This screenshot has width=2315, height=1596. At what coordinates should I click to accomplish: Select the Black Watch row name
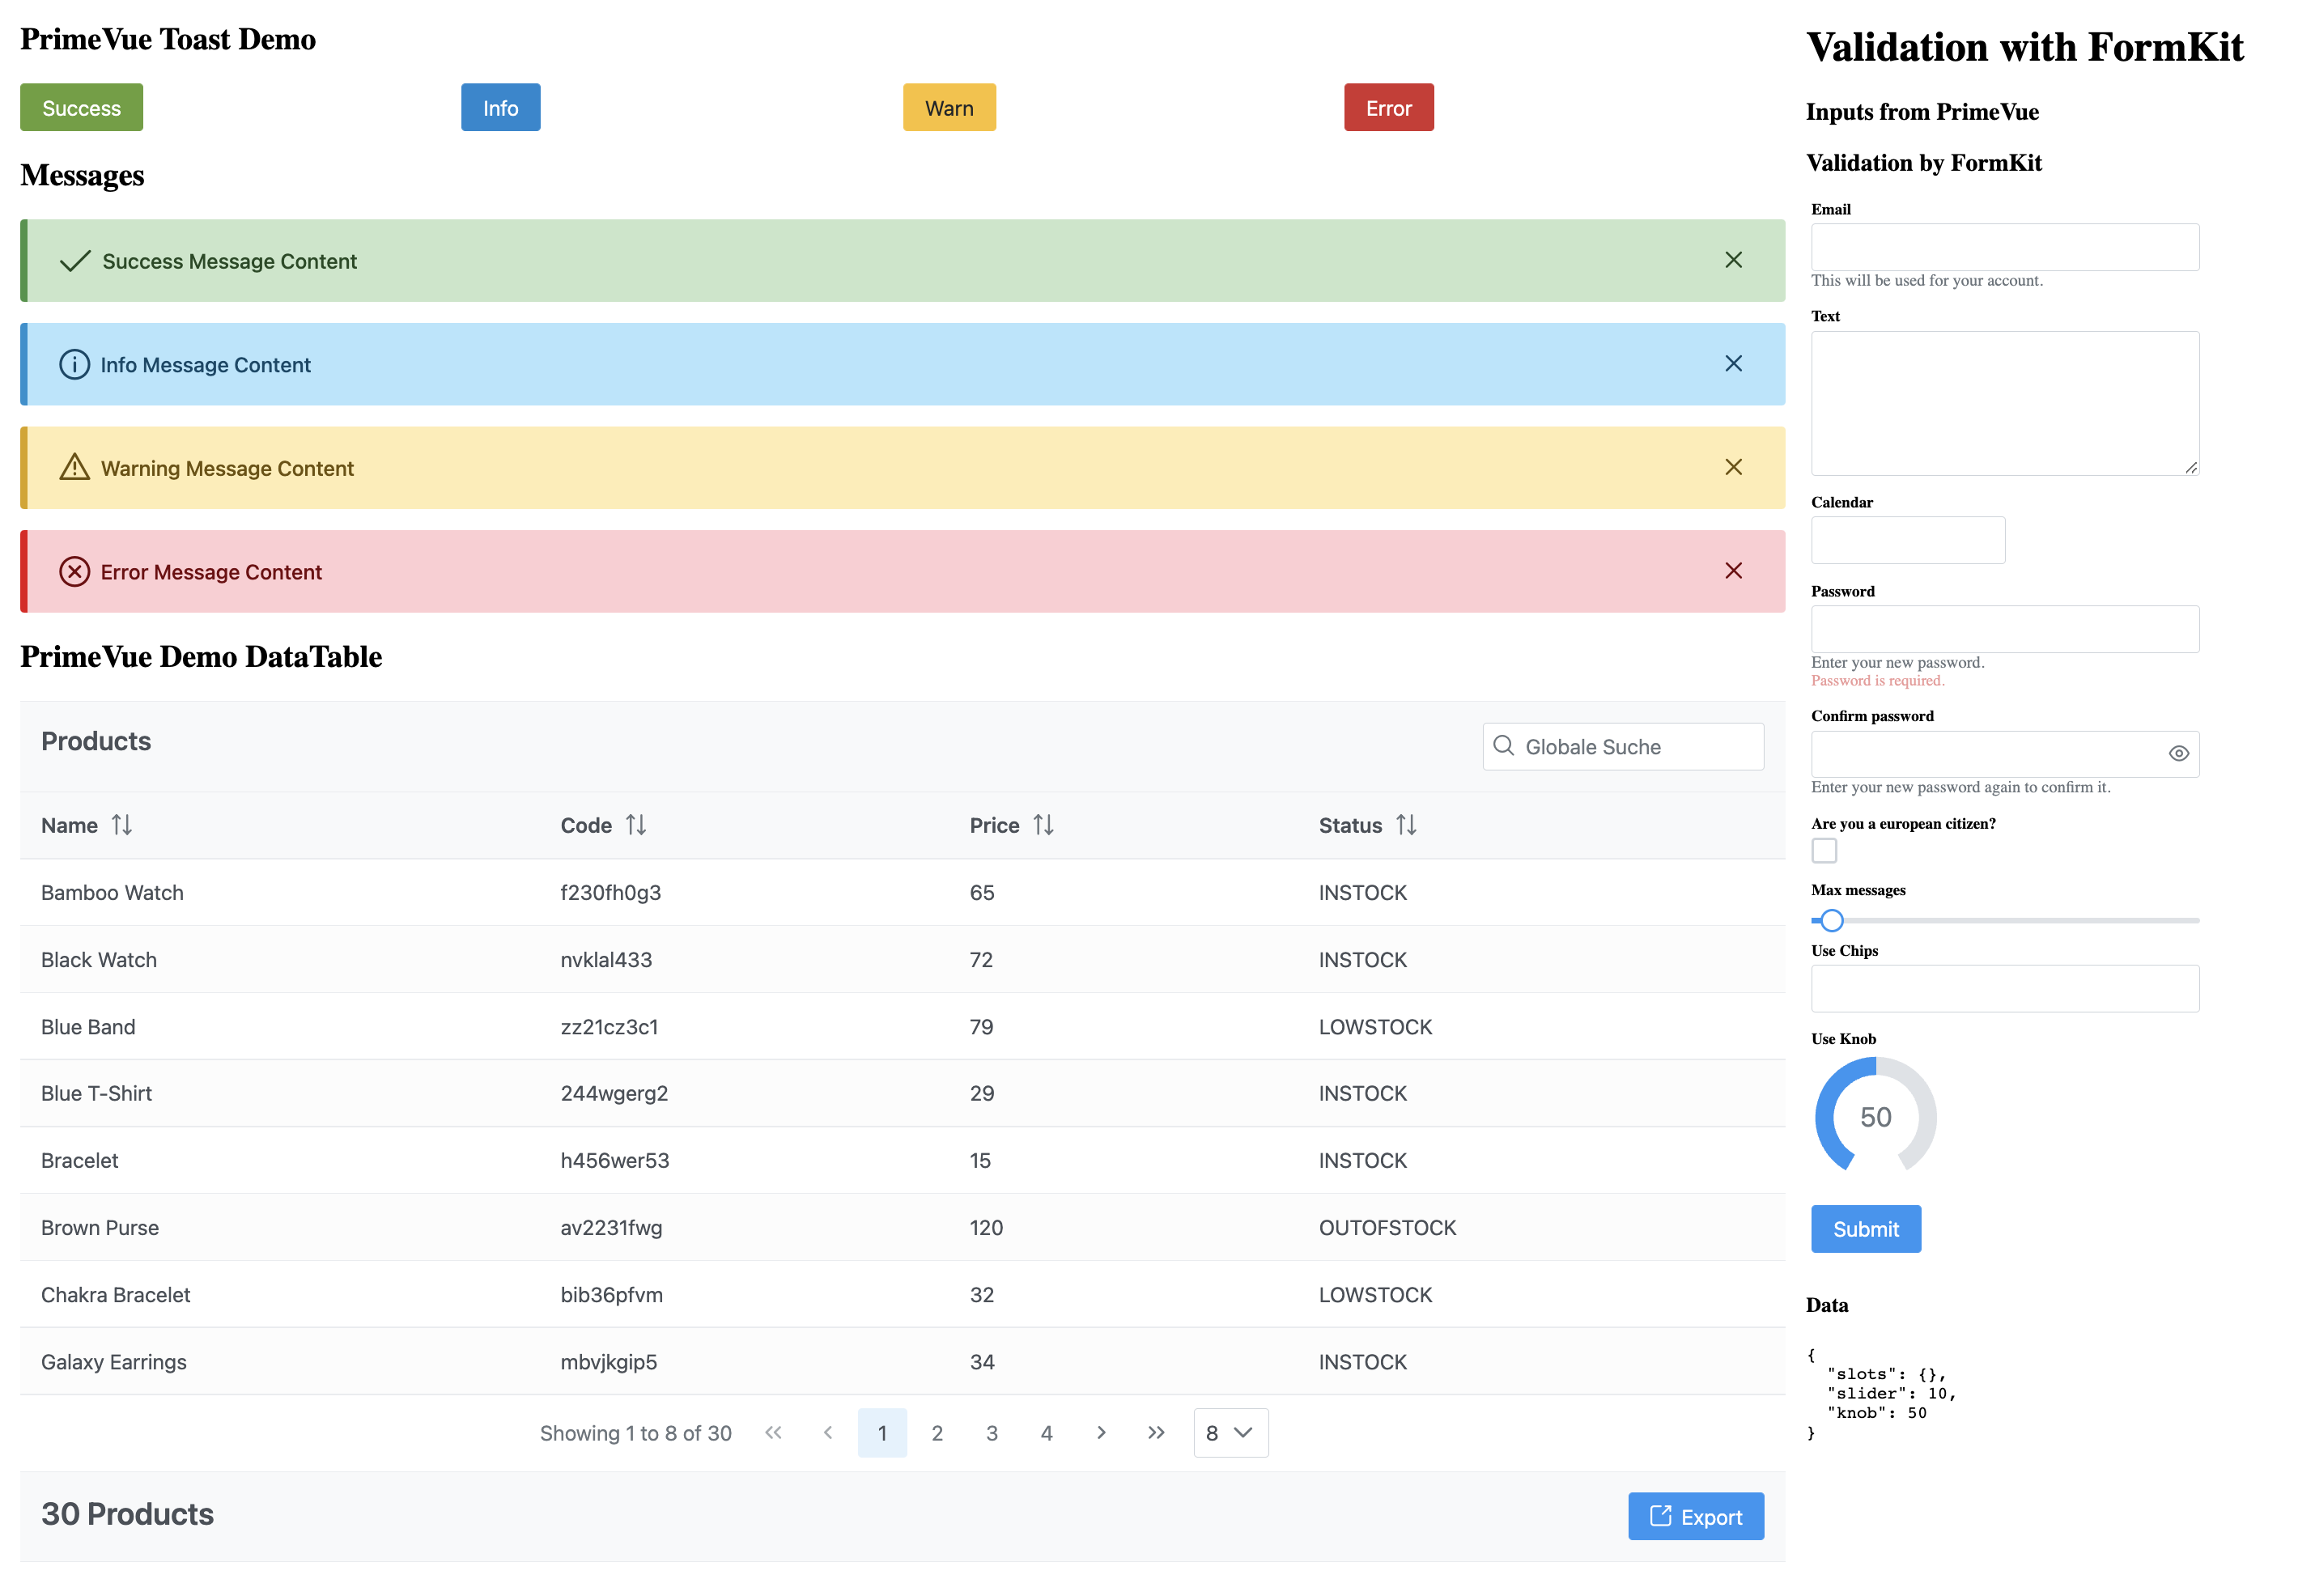(99, 960)
